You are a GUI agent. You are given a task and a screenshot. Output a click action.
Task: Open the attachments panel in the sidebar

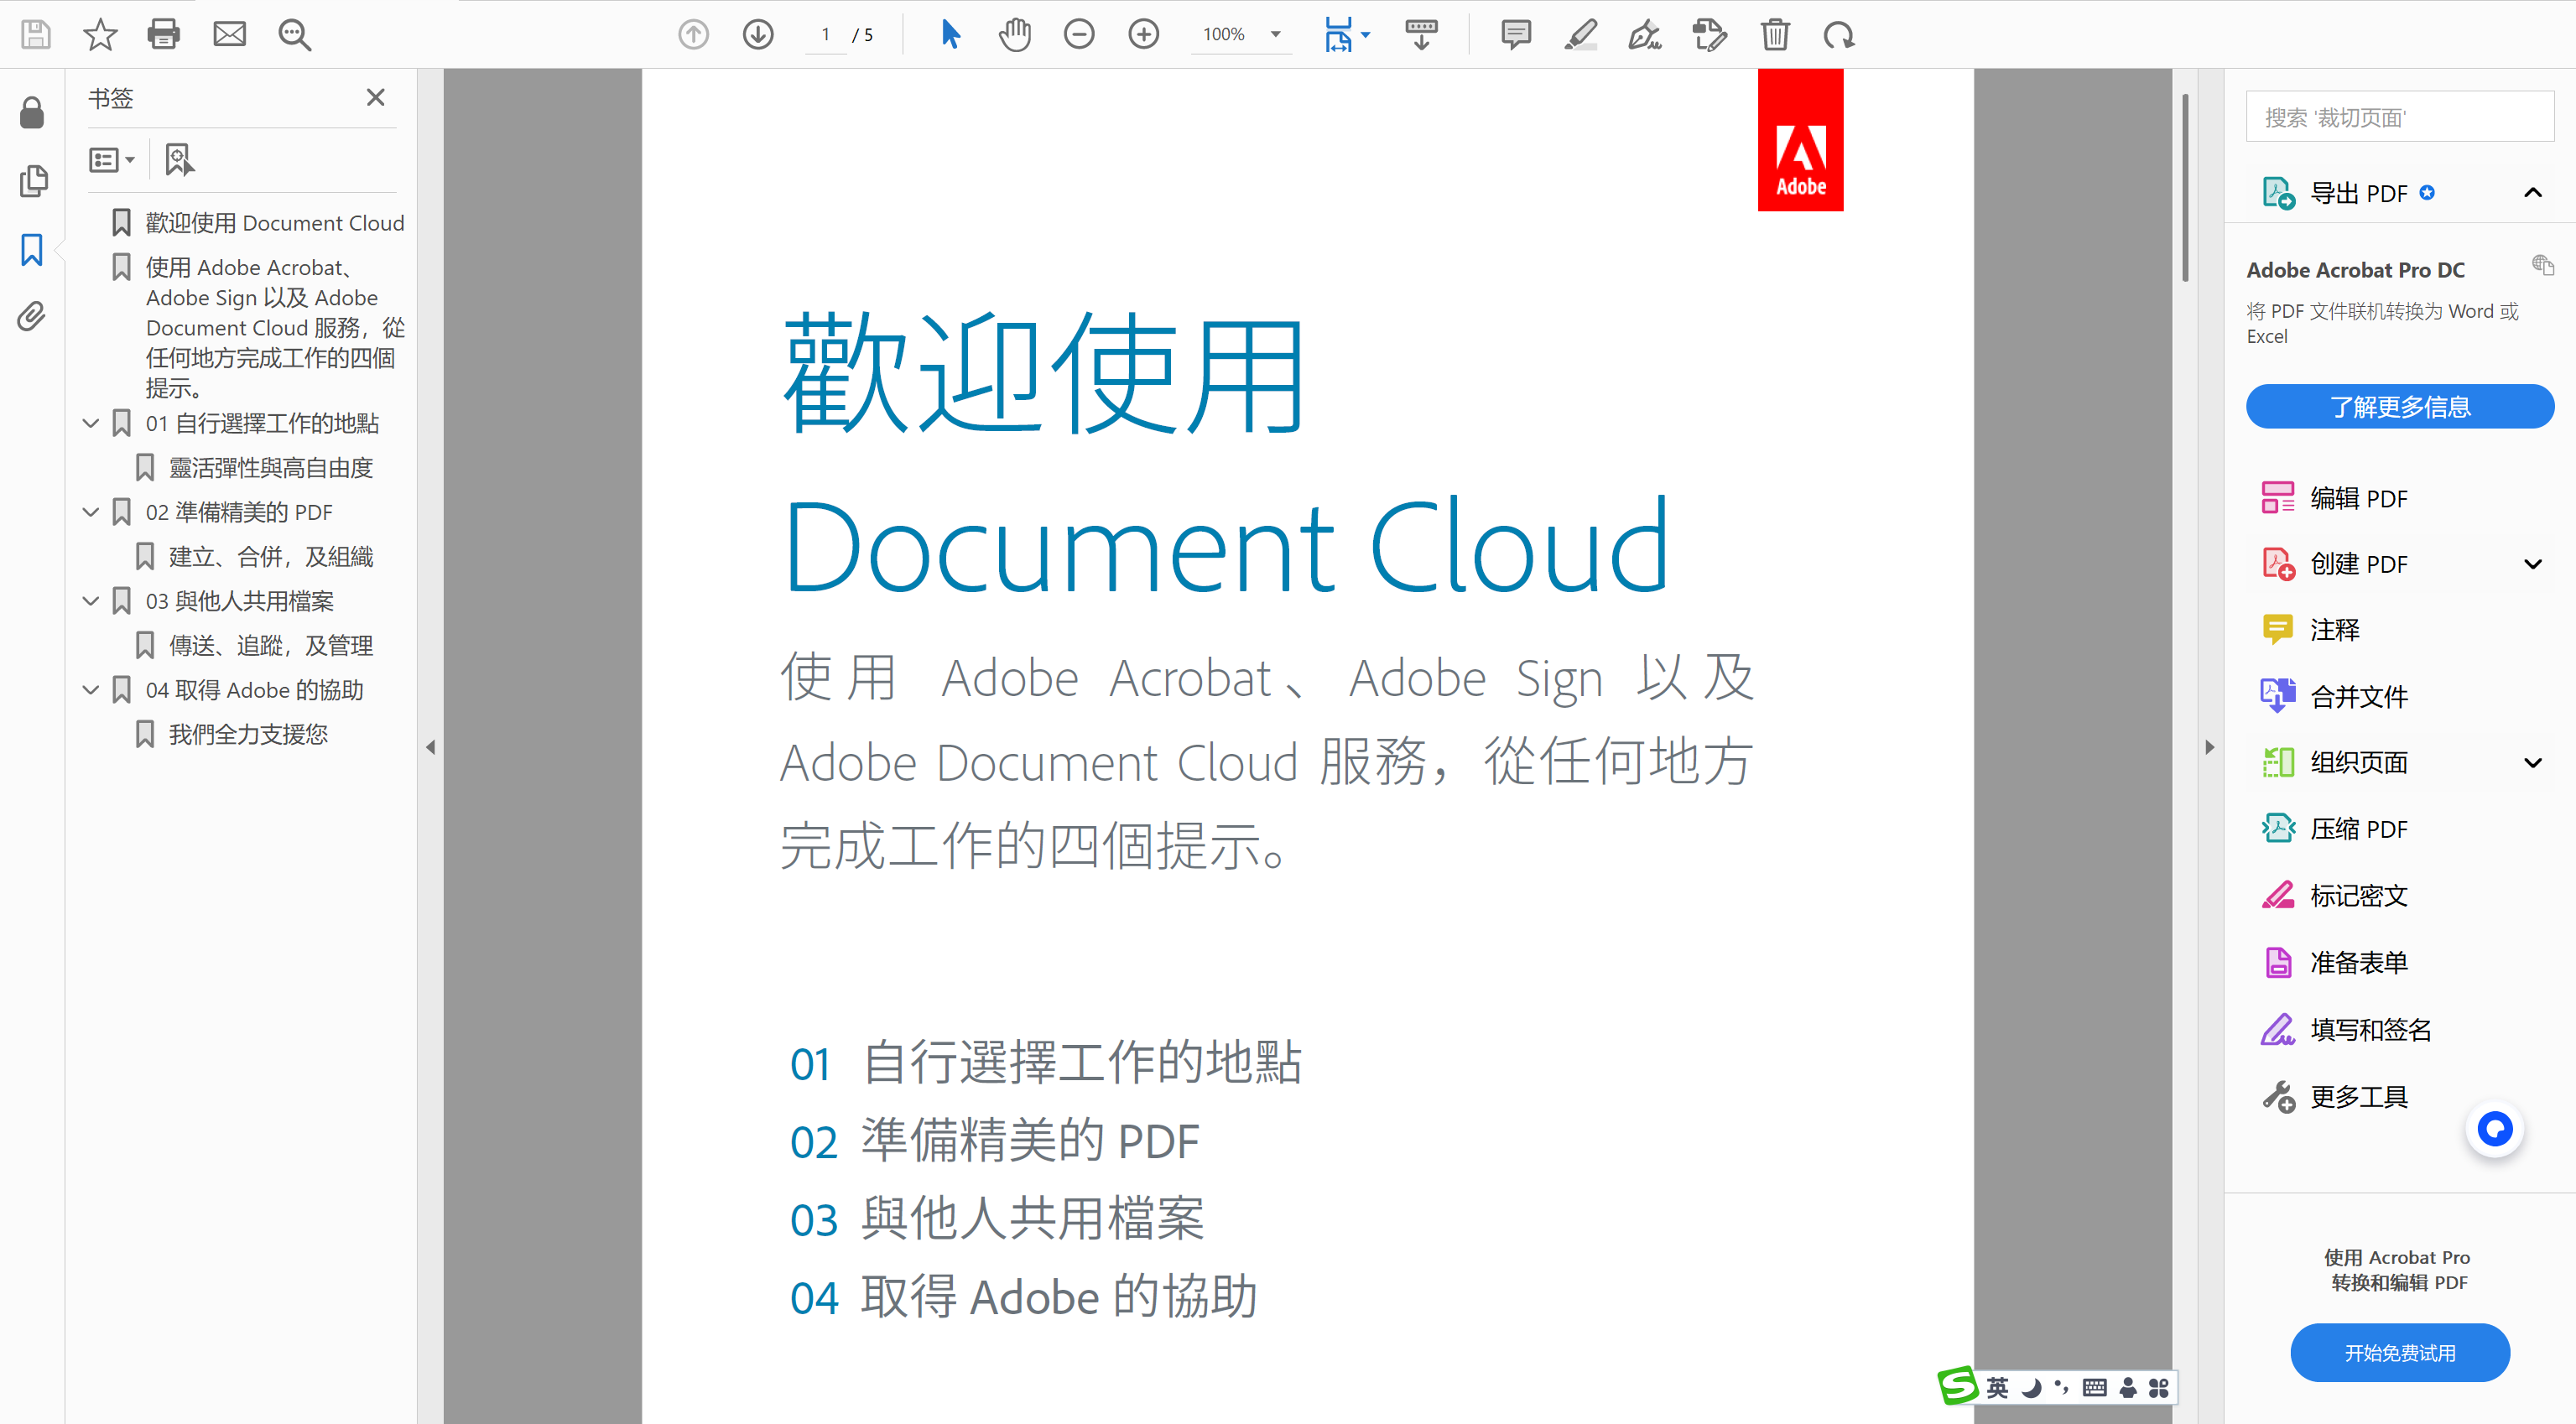(x=31, y=316)
